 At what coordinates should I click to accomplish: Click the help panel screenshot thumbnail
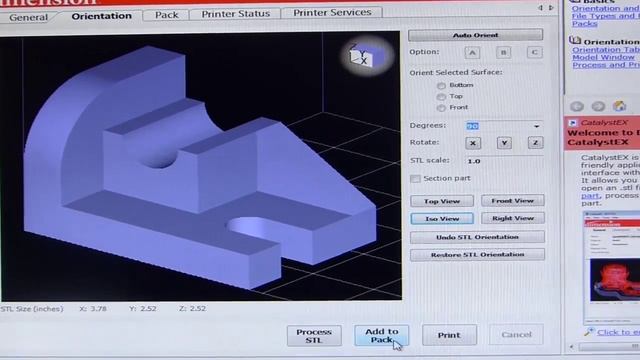point(611,267)
